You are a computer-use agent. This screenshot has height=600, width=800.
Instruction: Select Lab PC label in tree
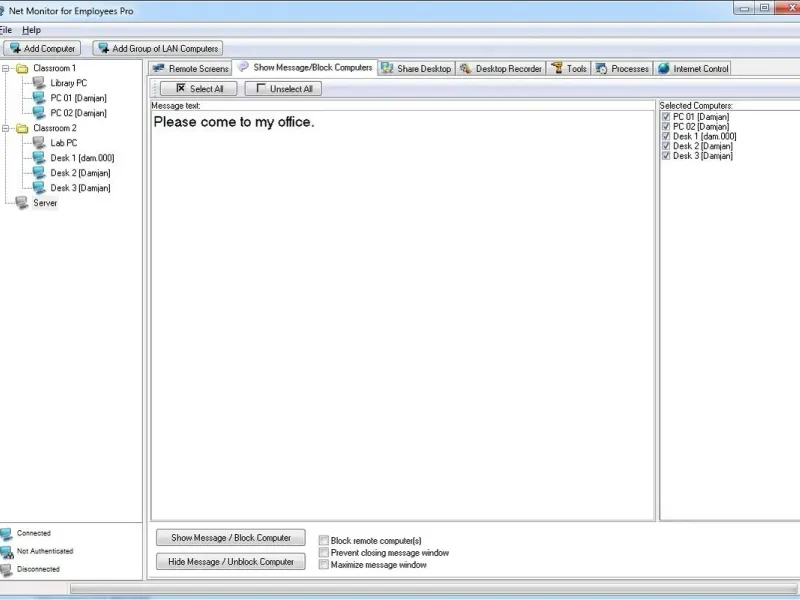point(64,143)
